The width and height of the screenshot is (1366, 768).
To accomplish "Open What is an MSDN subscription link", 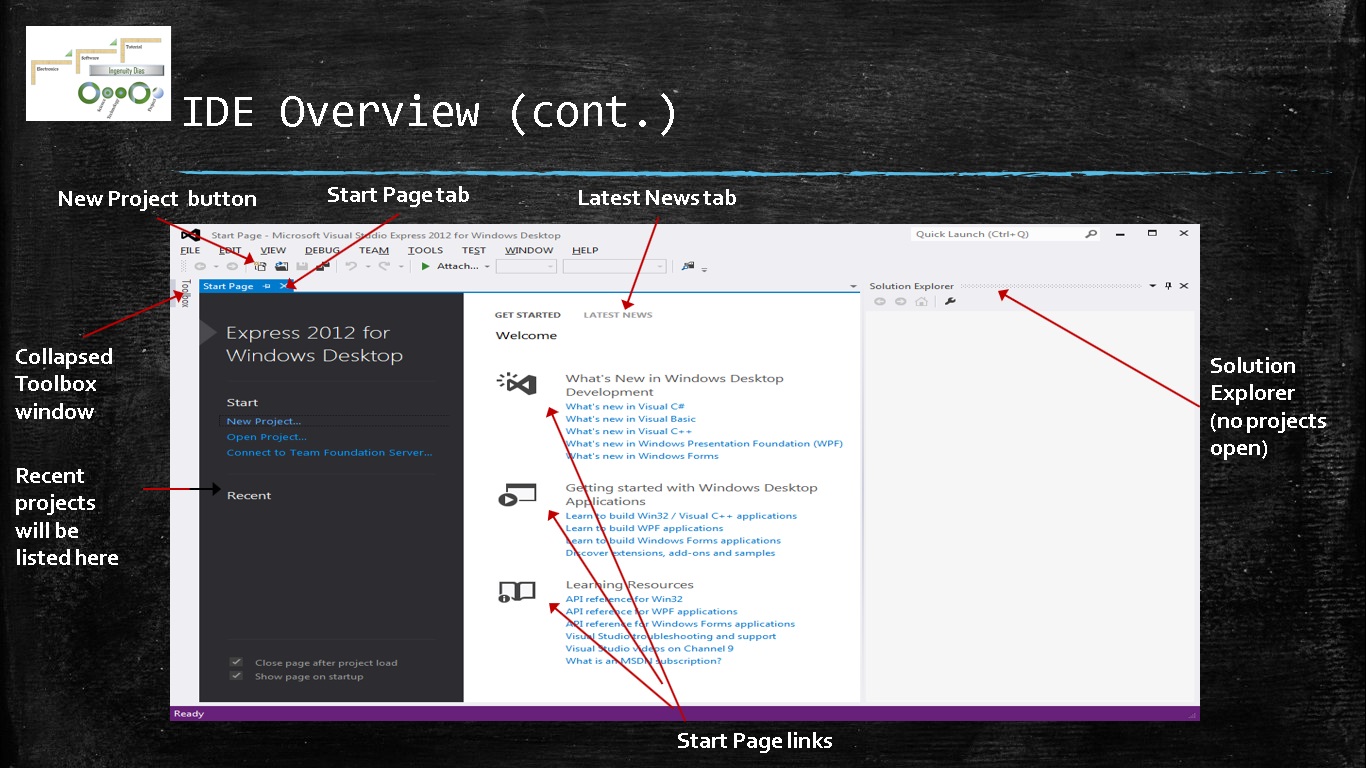I will [x=643, y=661].
